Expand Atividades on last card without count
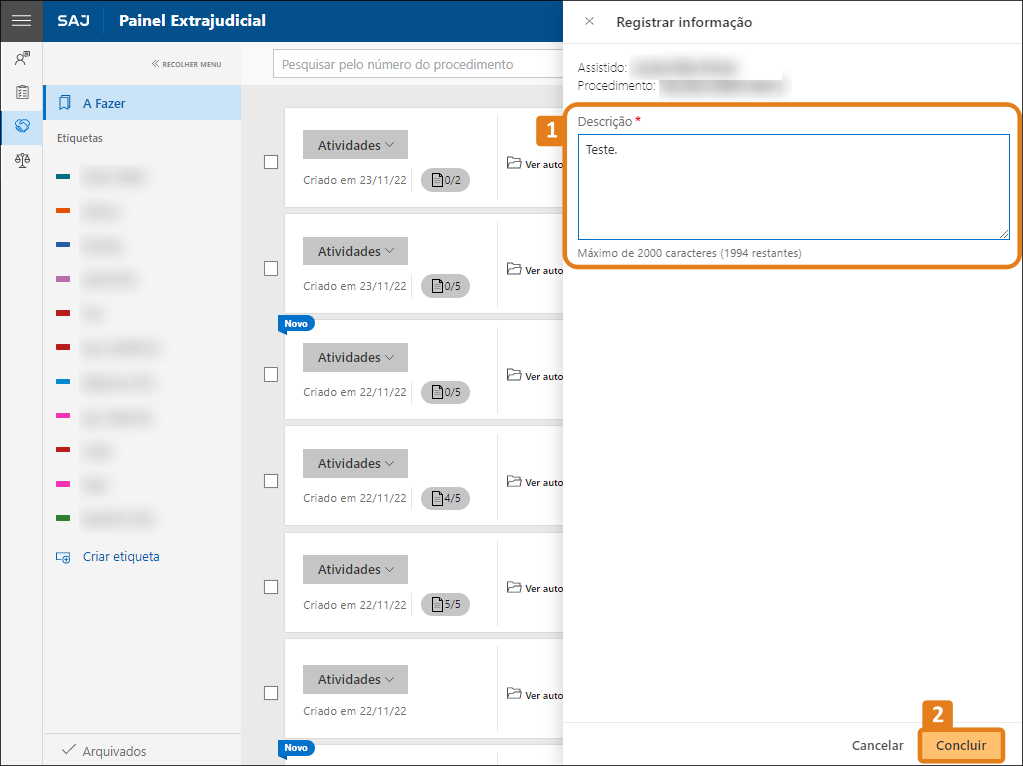The height and width of the screenshot is (766, 1023). [355, 679]
